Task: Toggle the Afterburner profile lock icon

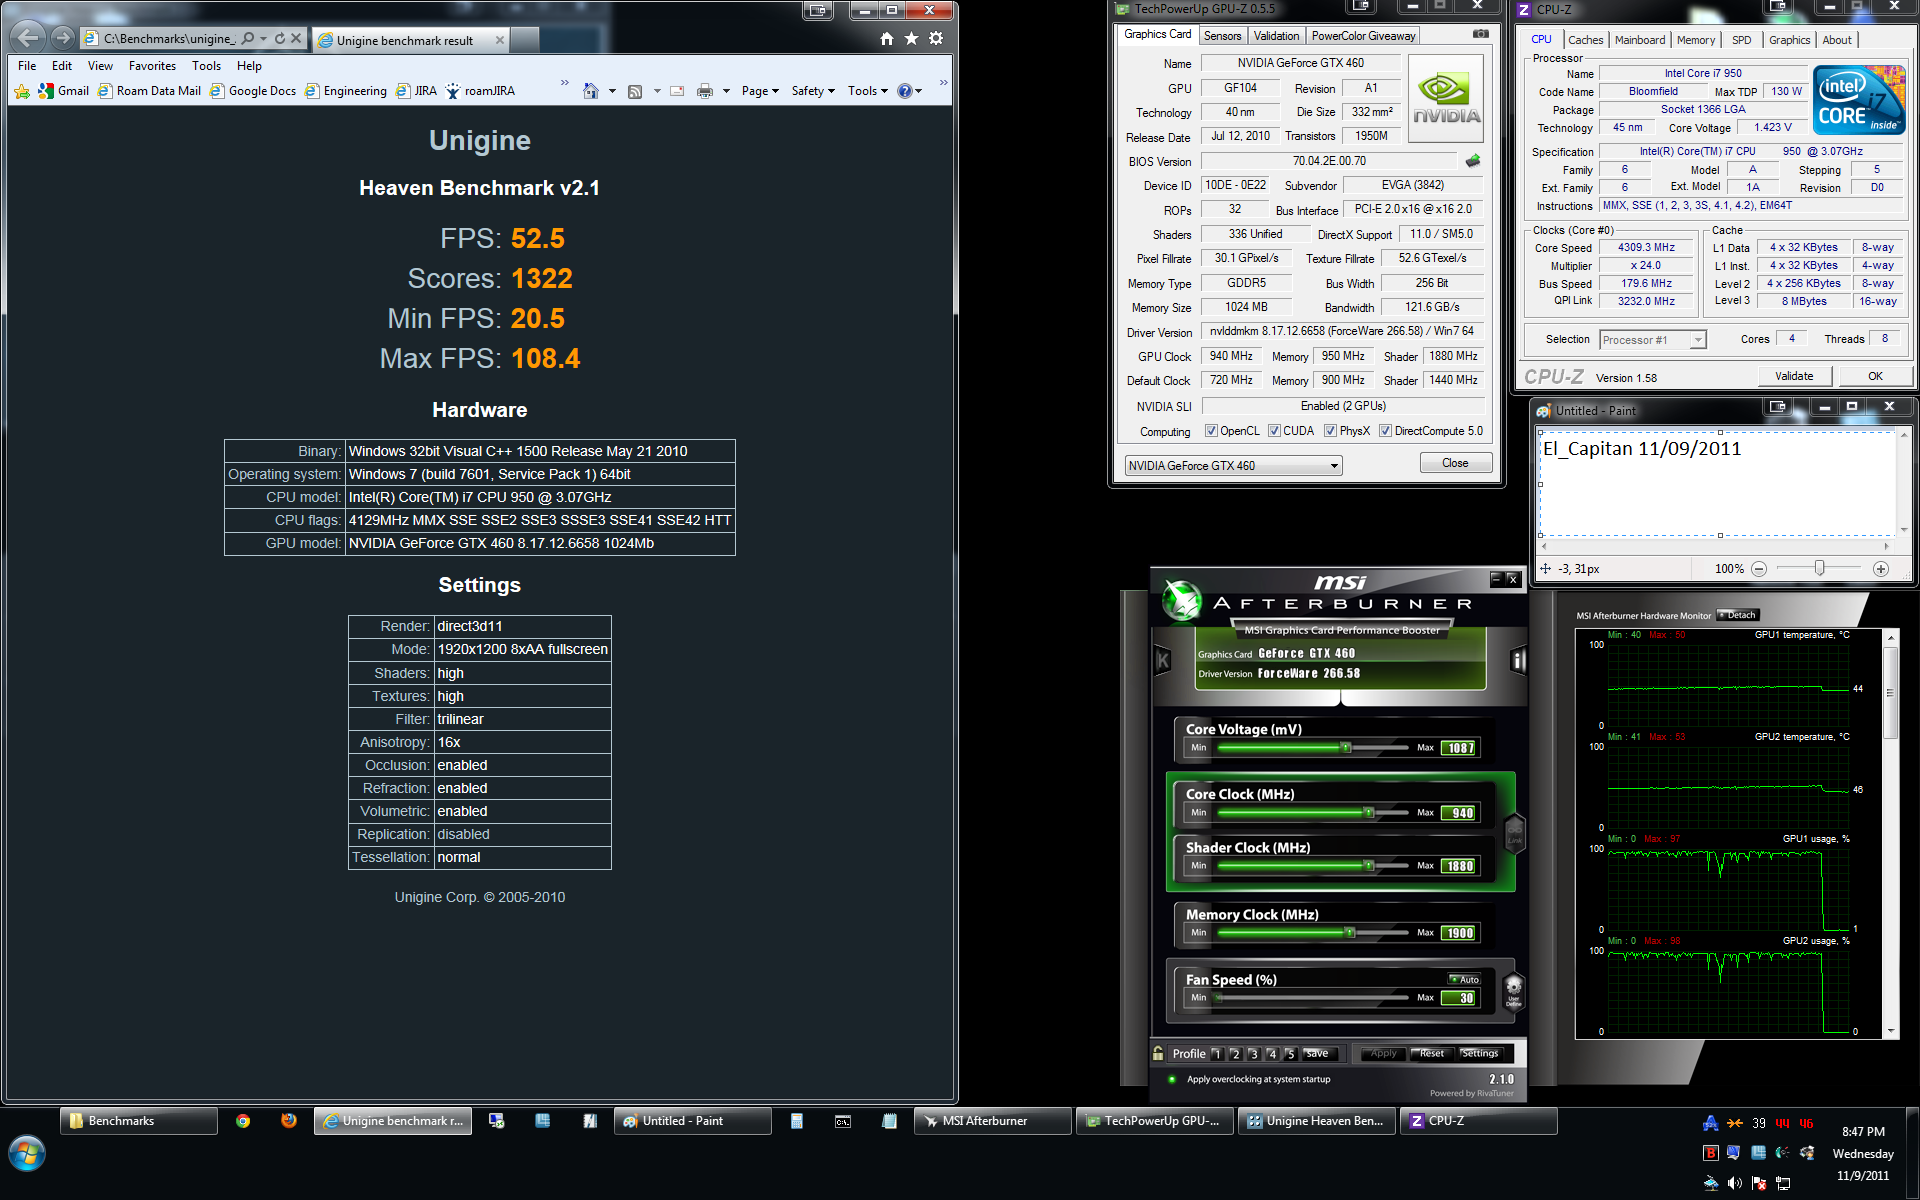Action: point(1158,1053)
